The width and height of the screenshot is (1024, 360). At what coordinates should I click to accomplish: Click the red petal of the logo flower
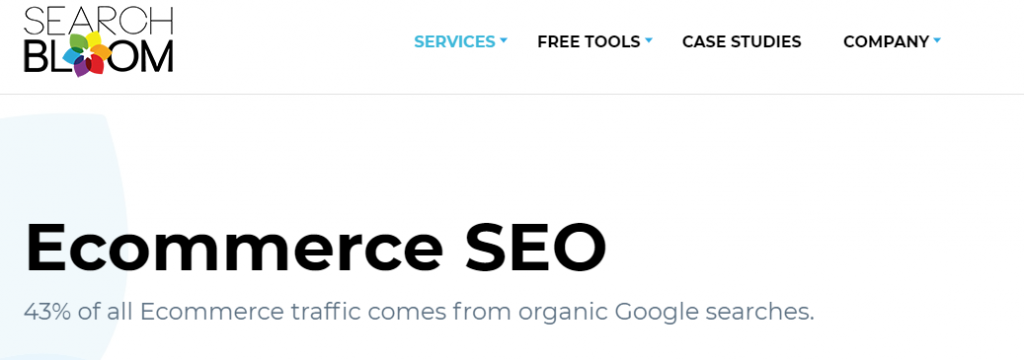click(95, 64)
